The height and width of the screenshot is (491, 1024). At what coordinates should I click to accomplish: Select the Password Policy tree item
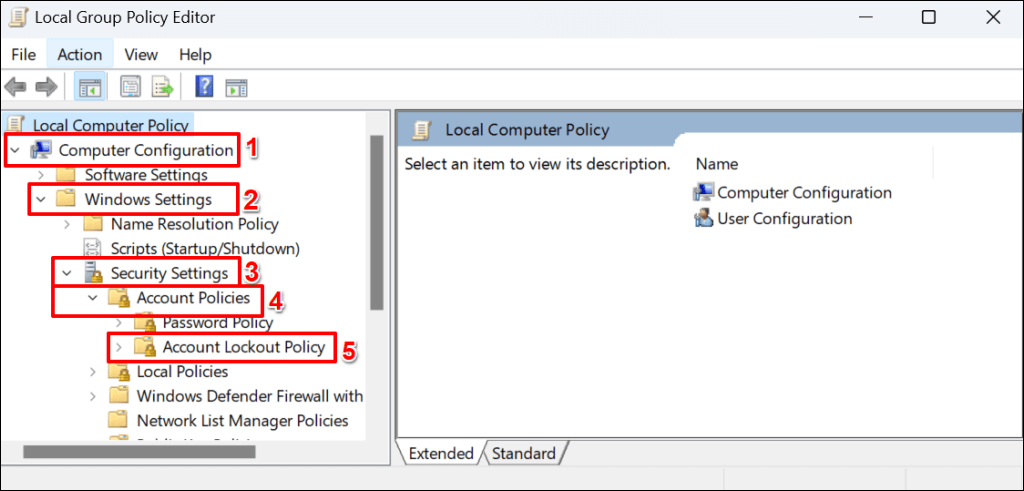coord(217,323)
